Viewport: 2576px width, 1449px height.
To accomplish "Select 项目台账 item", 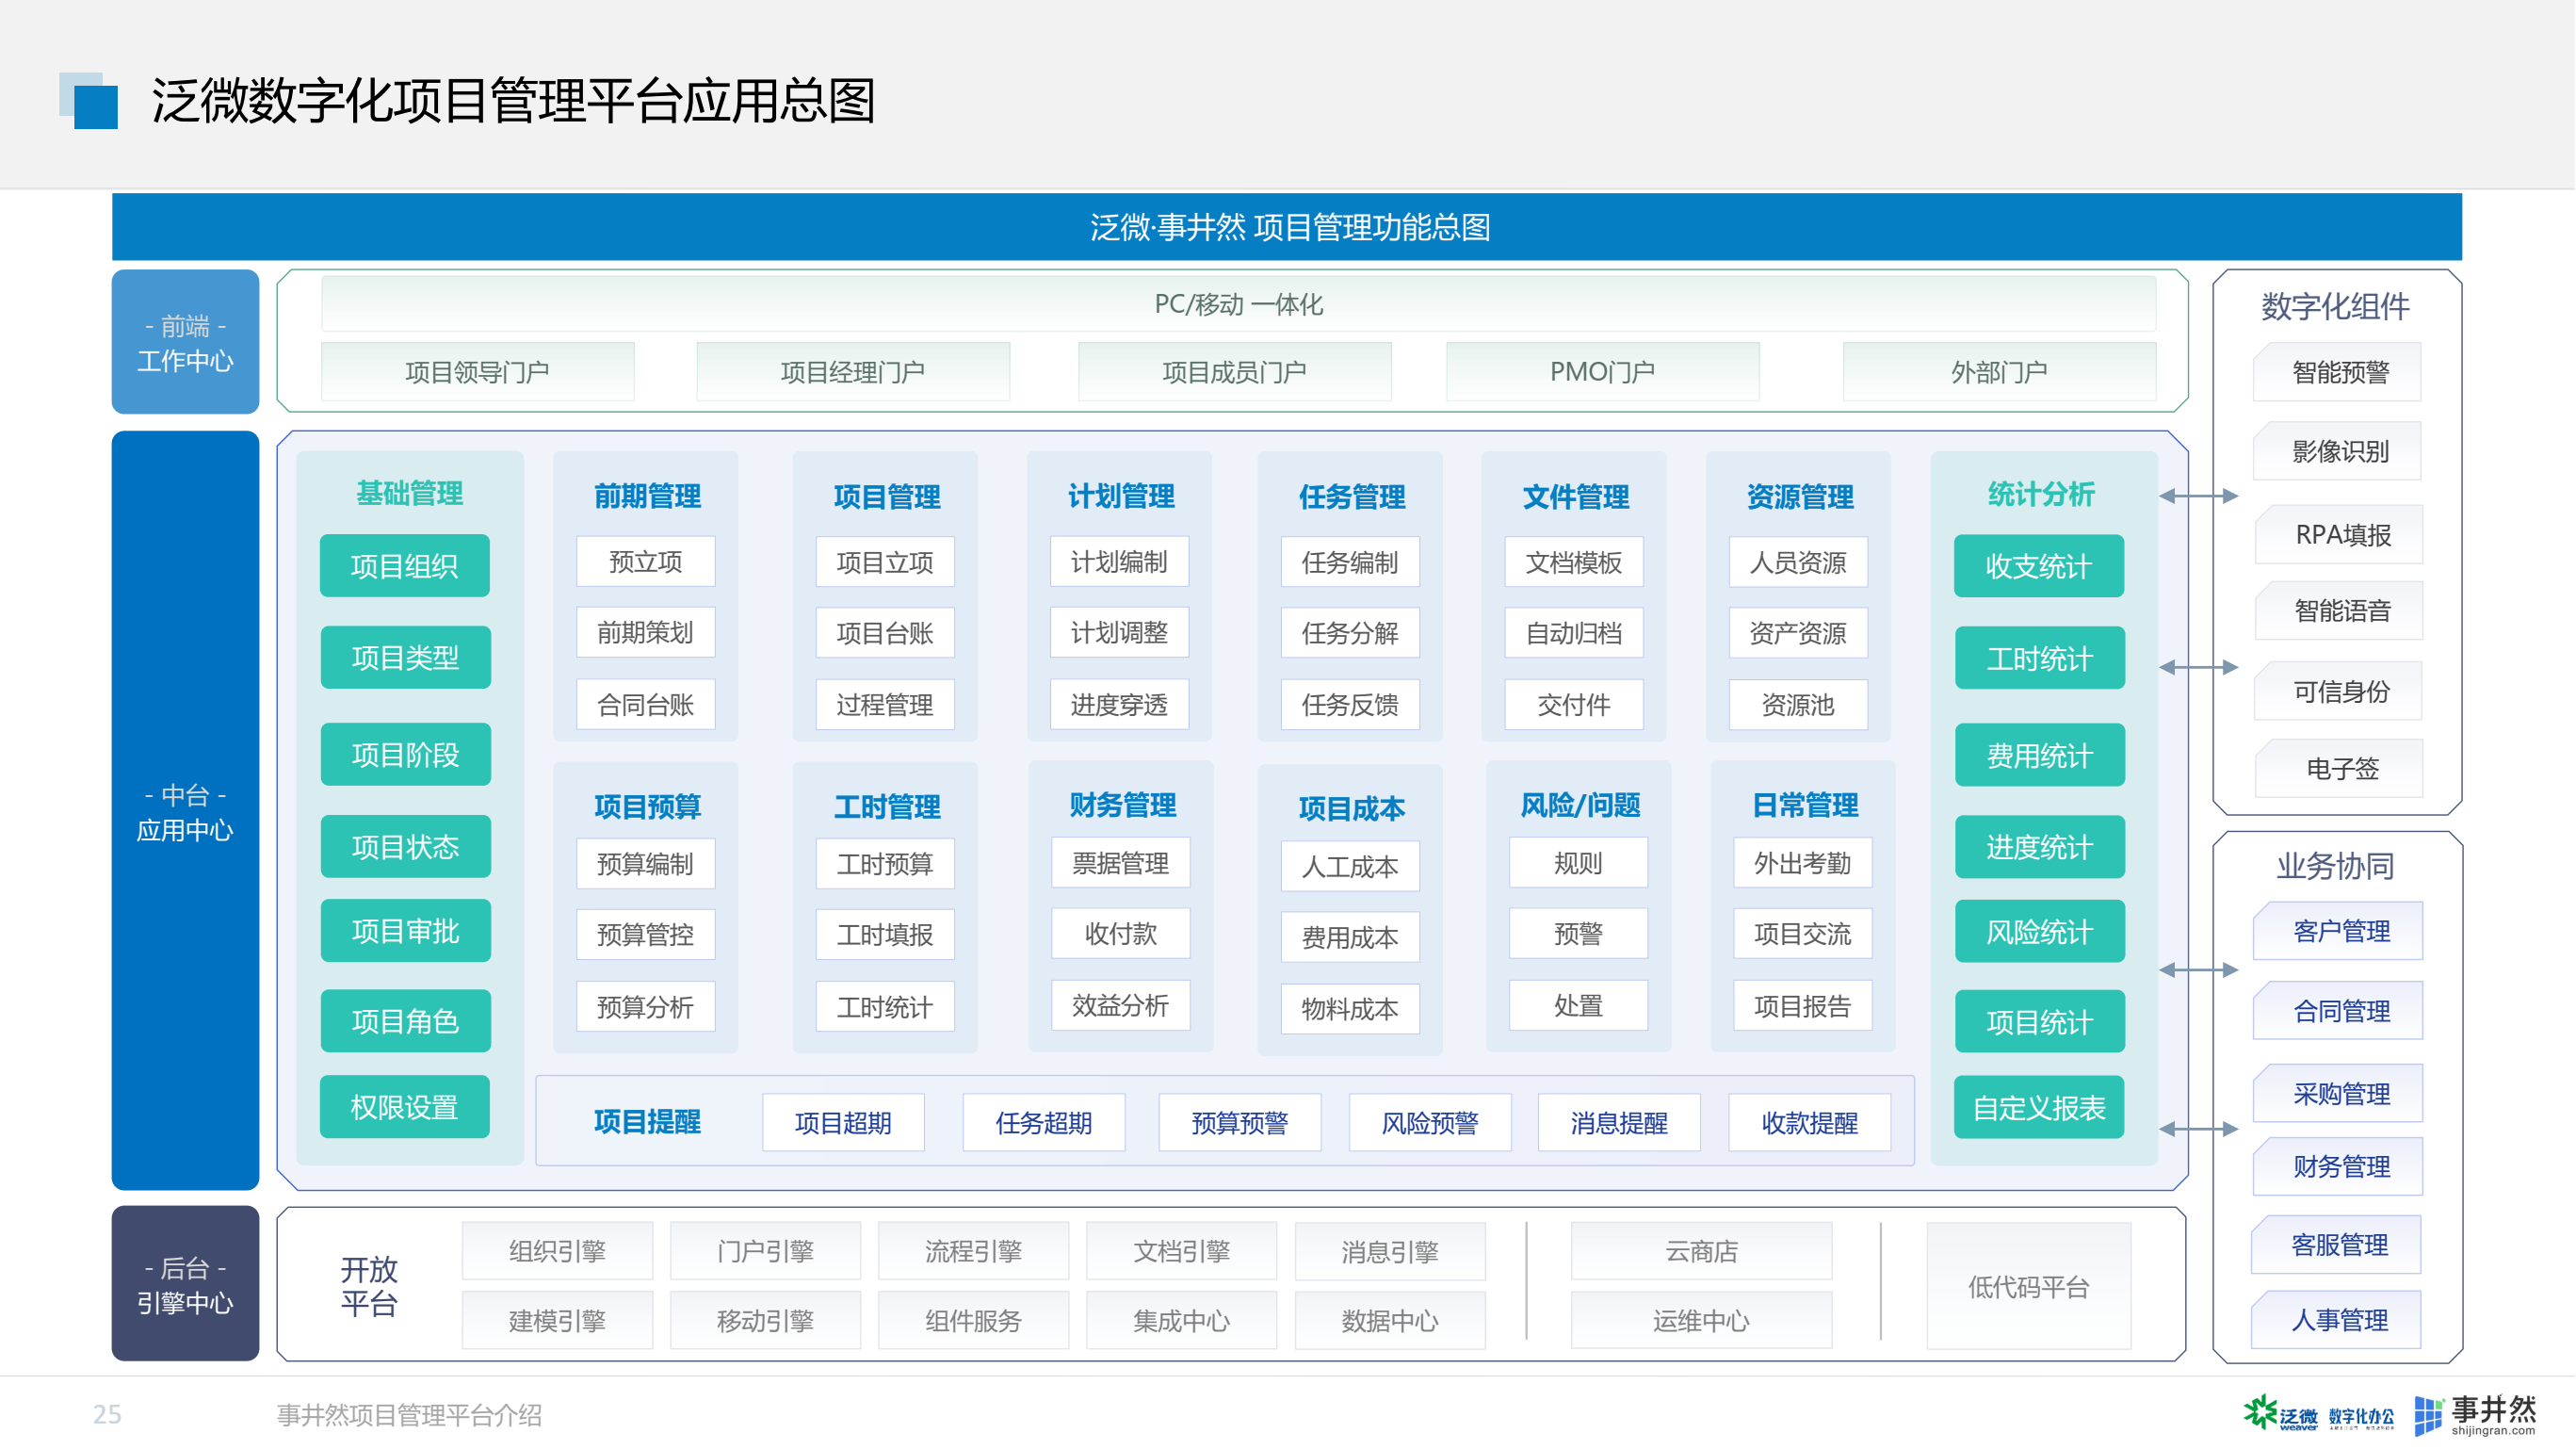I will (x=885, y=632).
